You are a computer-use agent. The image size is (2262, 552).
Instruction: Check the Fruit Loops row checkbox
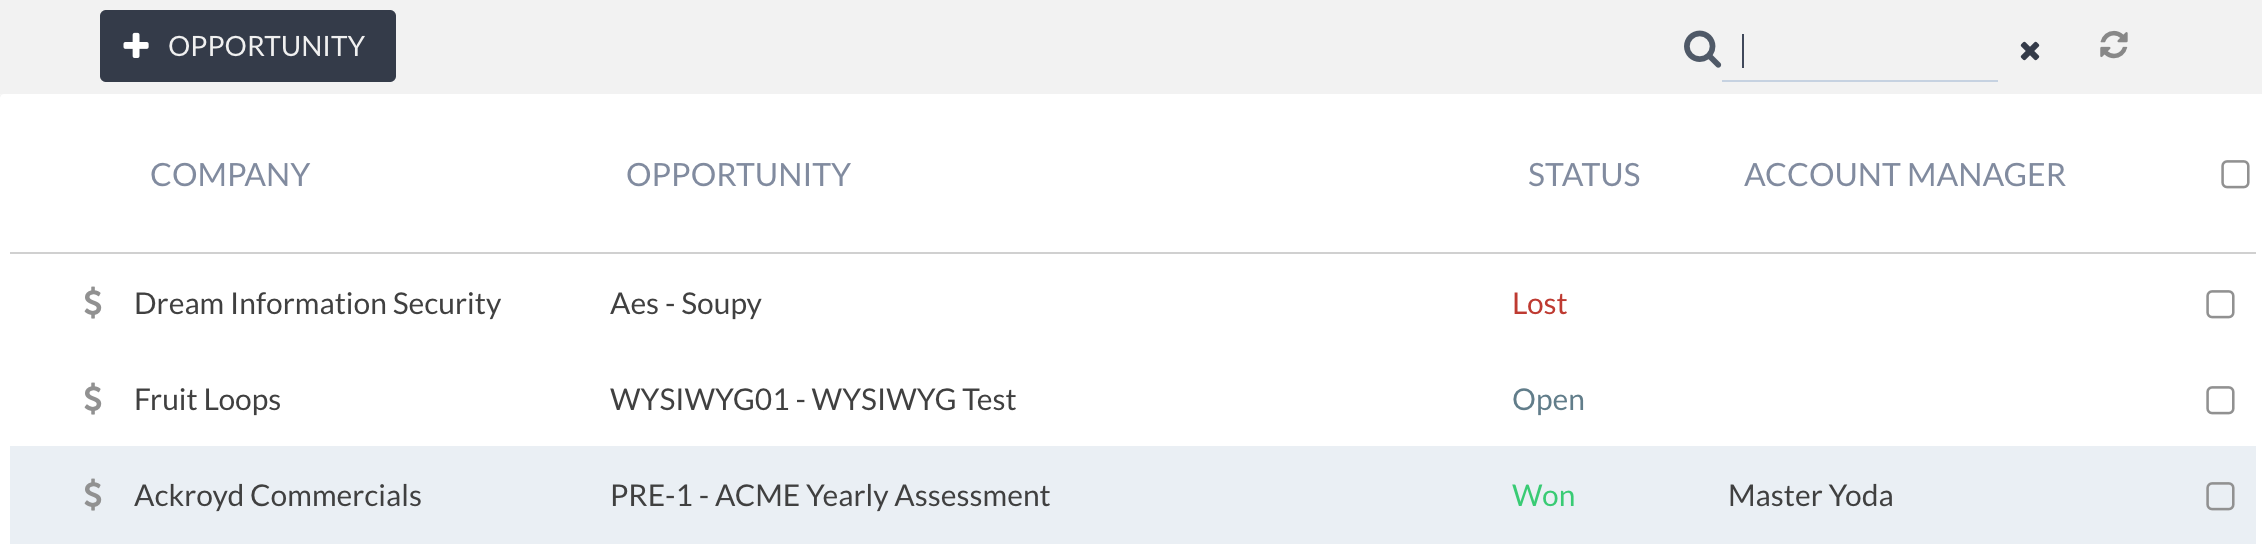[x=2220, y=400]
